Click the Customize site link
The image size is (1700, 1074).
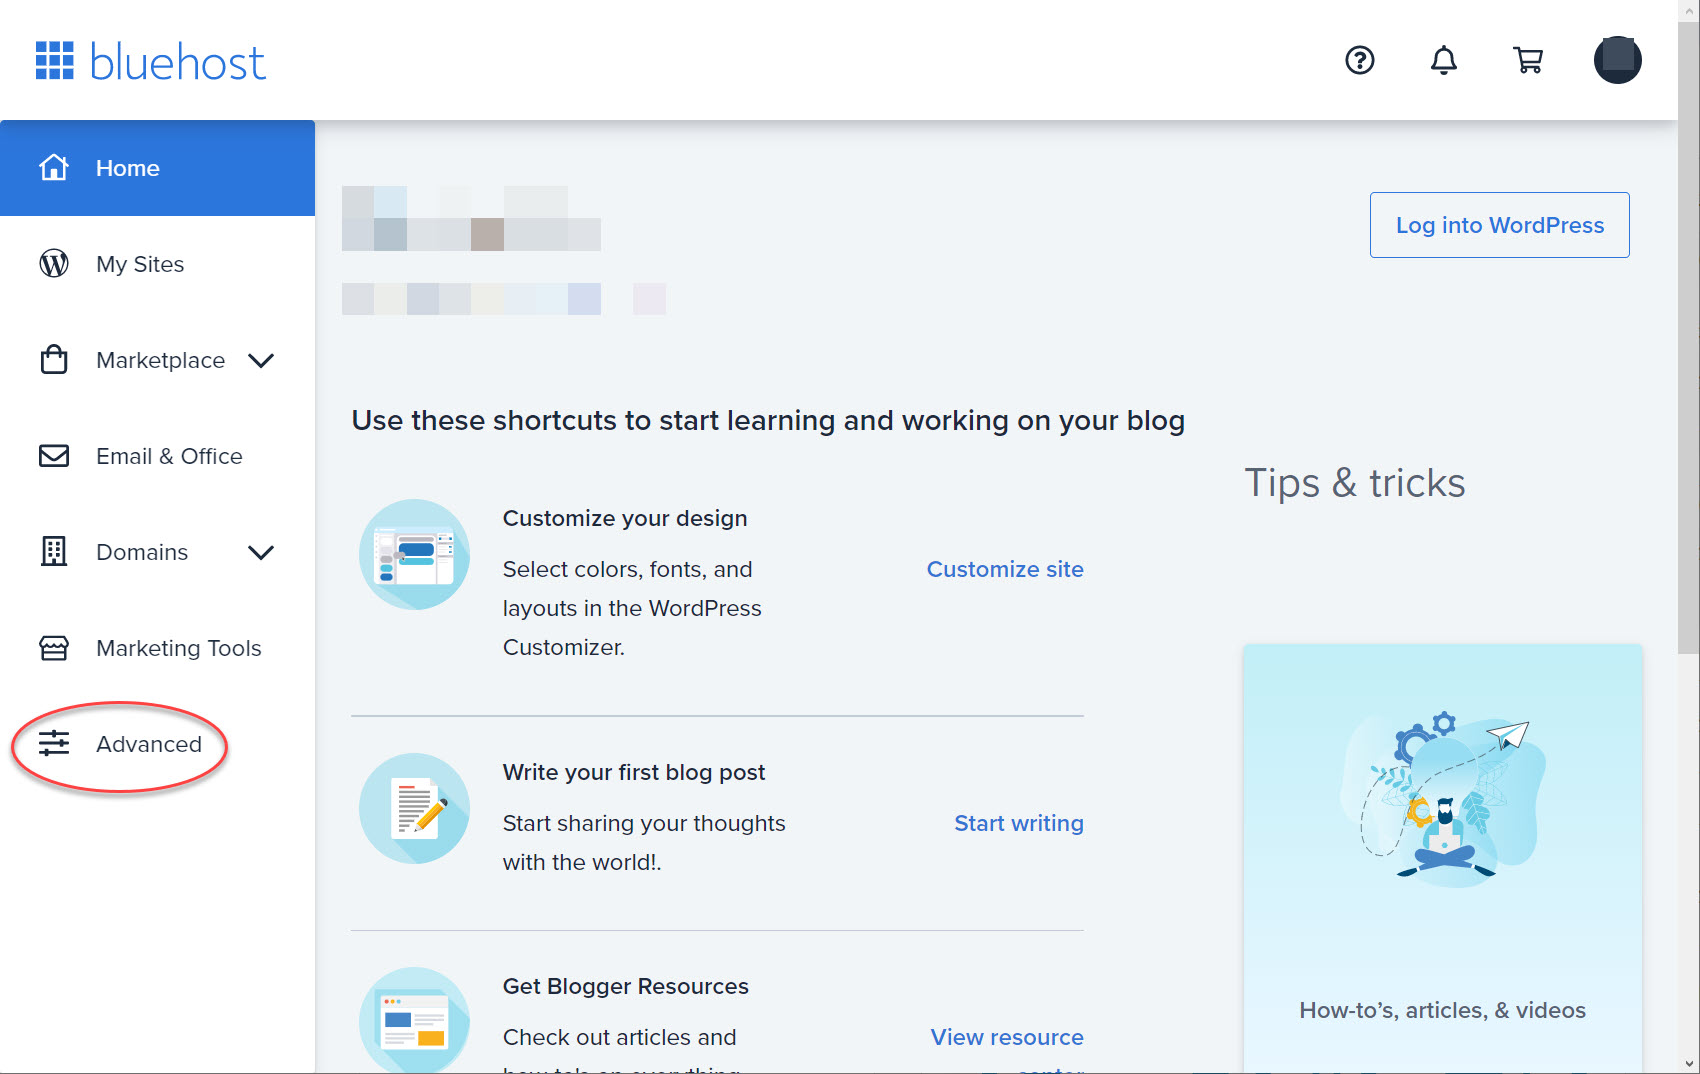[1005, 569]
